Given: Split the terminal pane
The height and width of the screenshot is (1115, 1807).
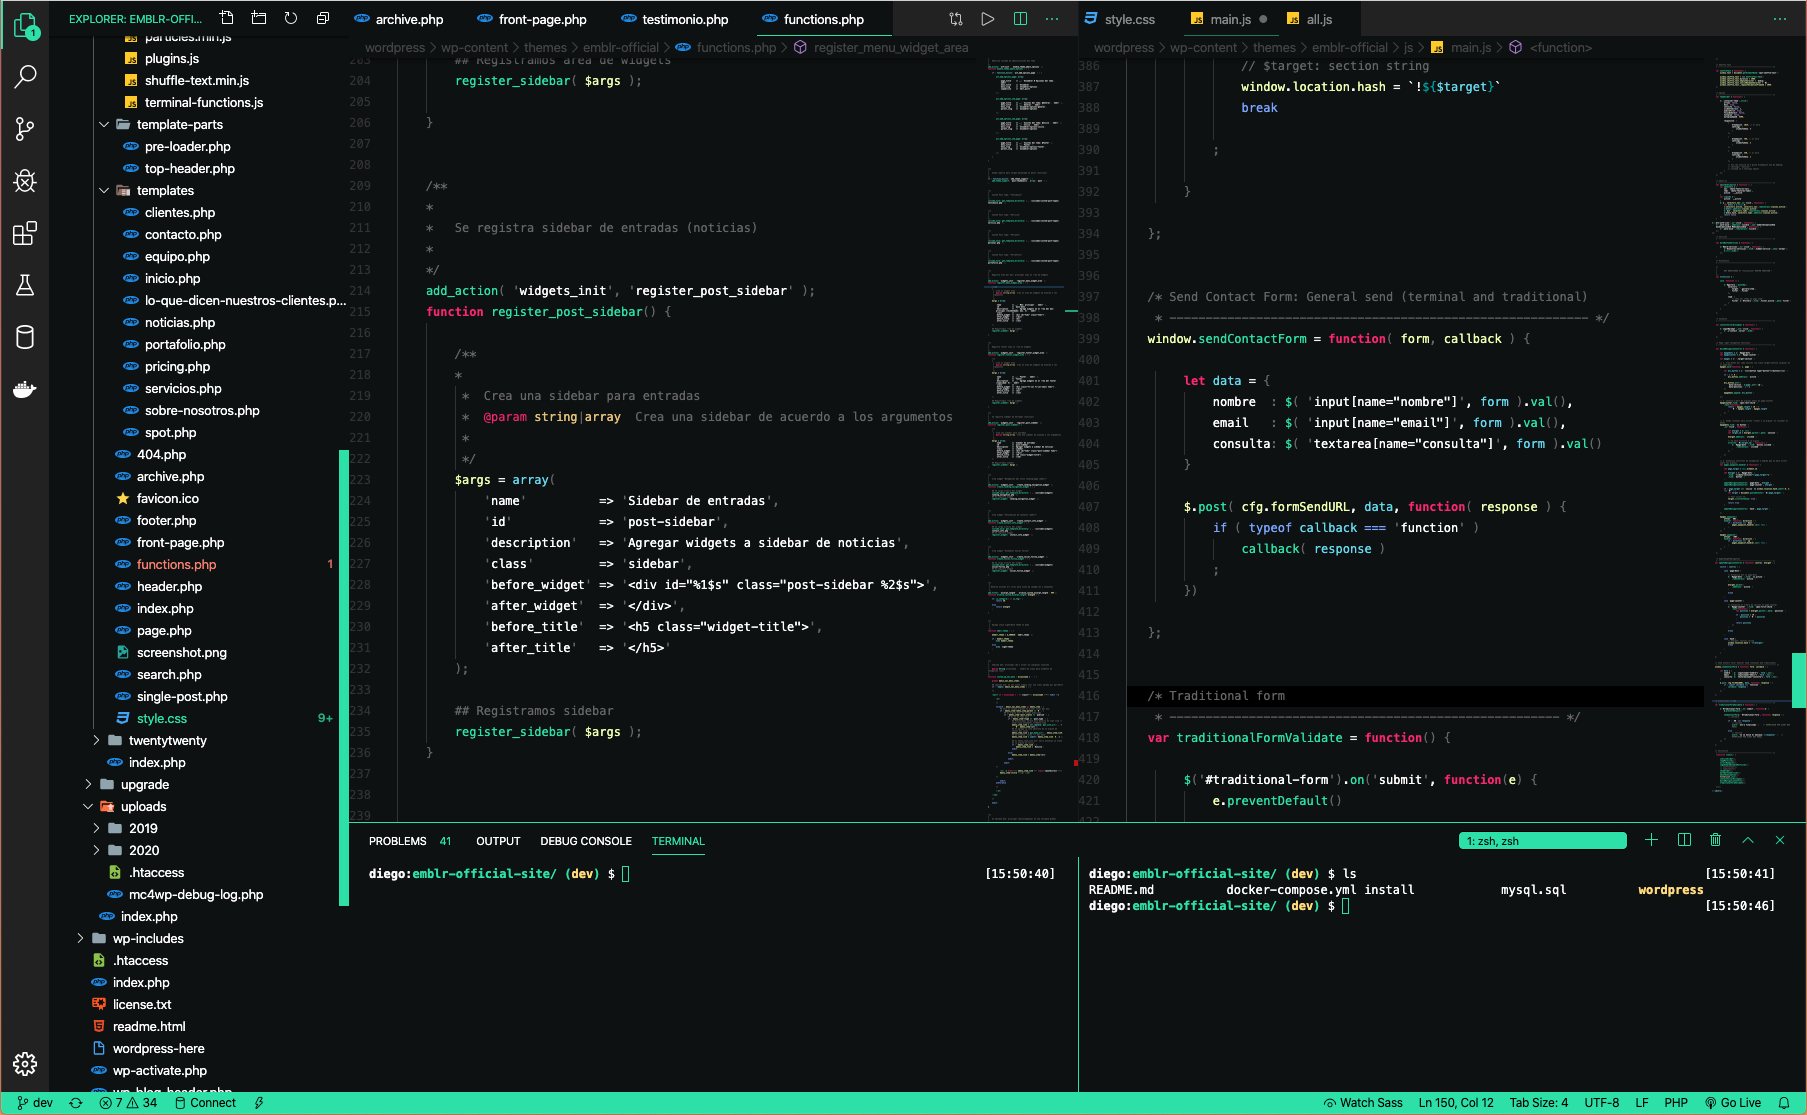Looking at the screenshot, I should tap(1684, 840).
